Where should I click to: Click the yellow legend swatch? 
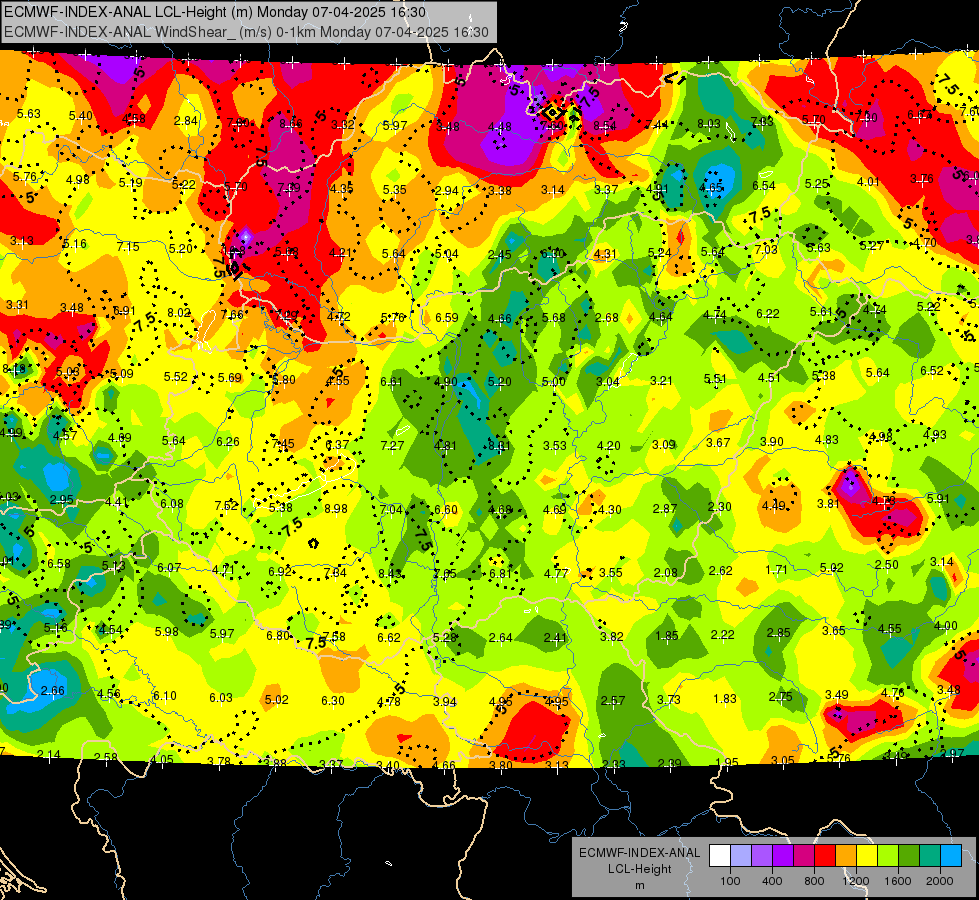(x=867, y=856)
